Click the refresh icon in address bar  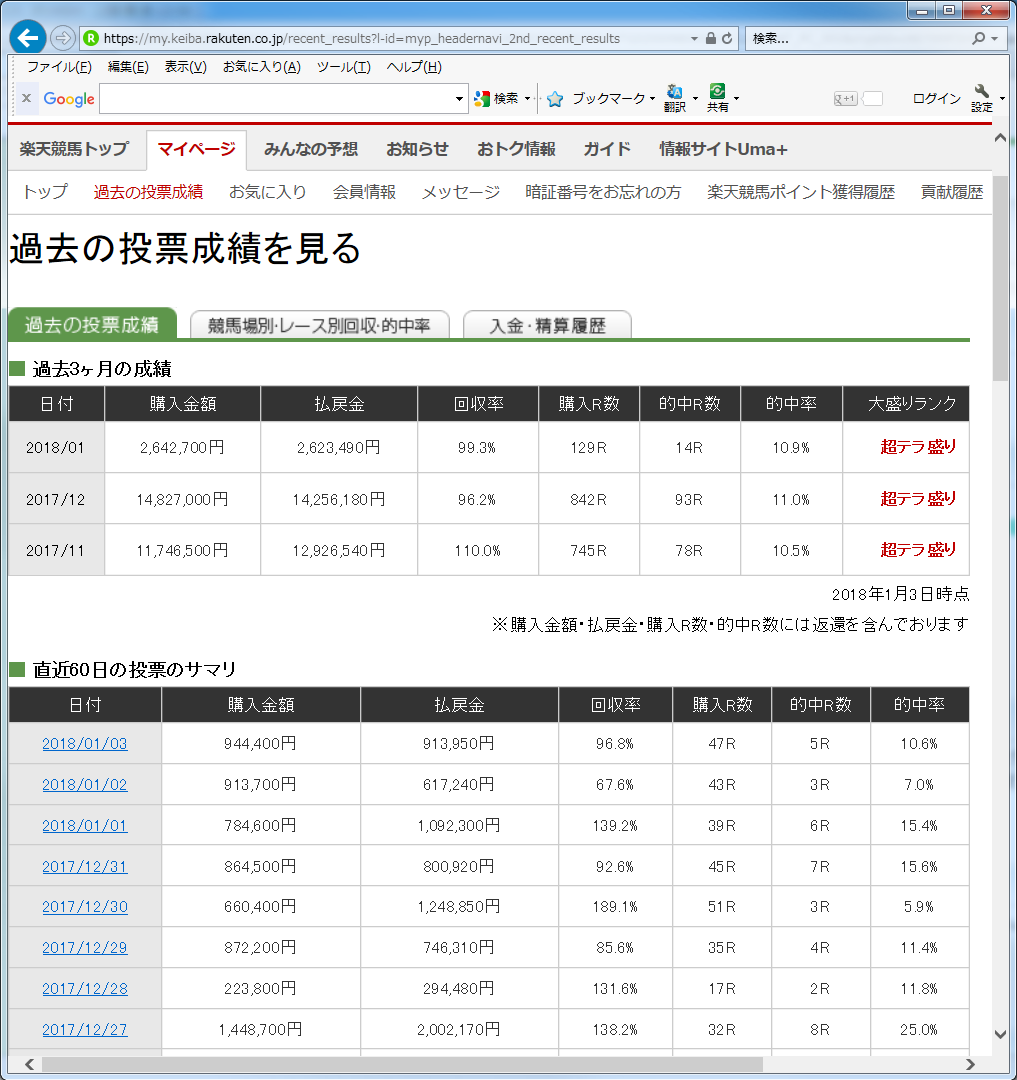tap(727, 39)
